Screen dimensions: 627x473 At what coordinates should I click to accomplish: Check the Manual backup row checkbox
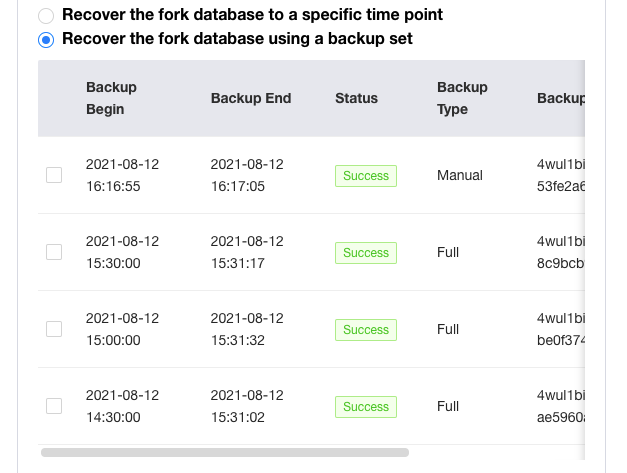(54, 175)
